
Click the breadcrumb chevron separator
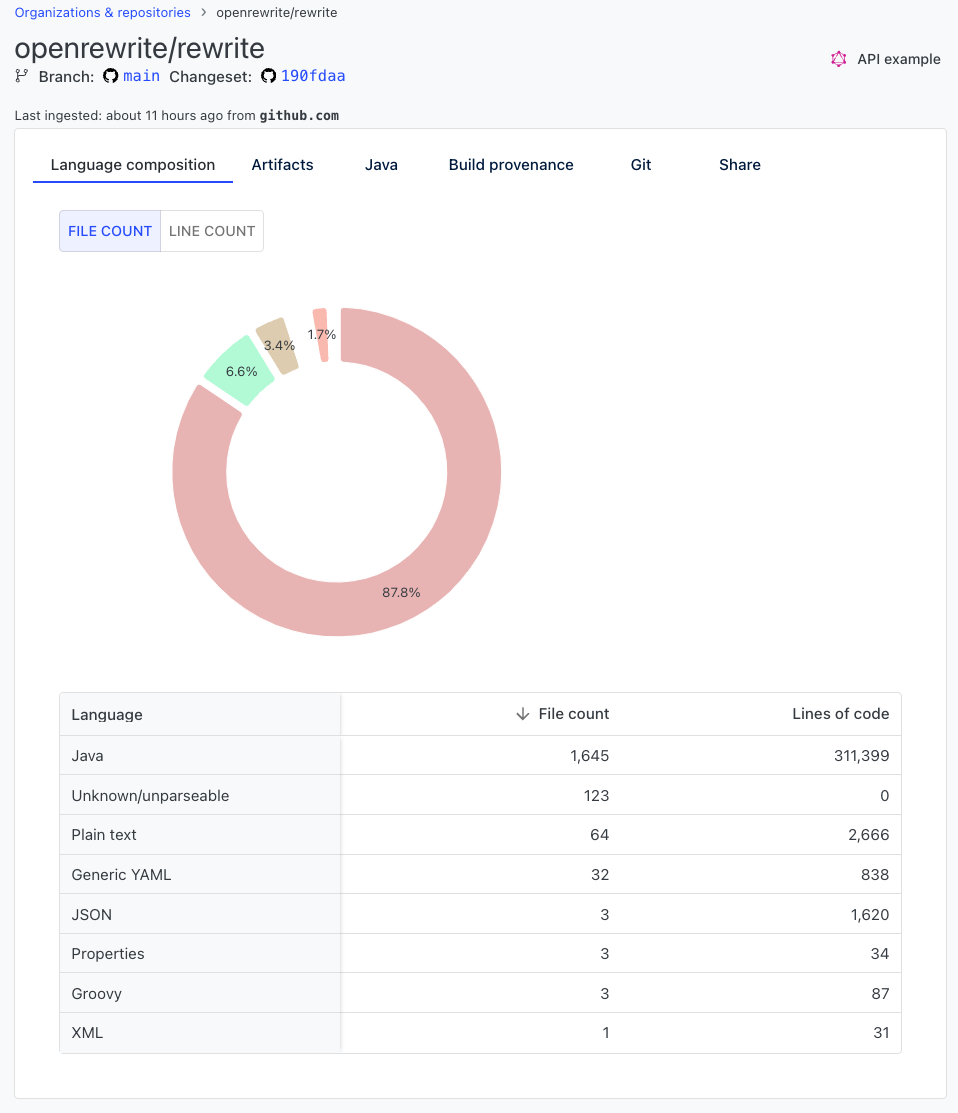(x=204, y=12)
